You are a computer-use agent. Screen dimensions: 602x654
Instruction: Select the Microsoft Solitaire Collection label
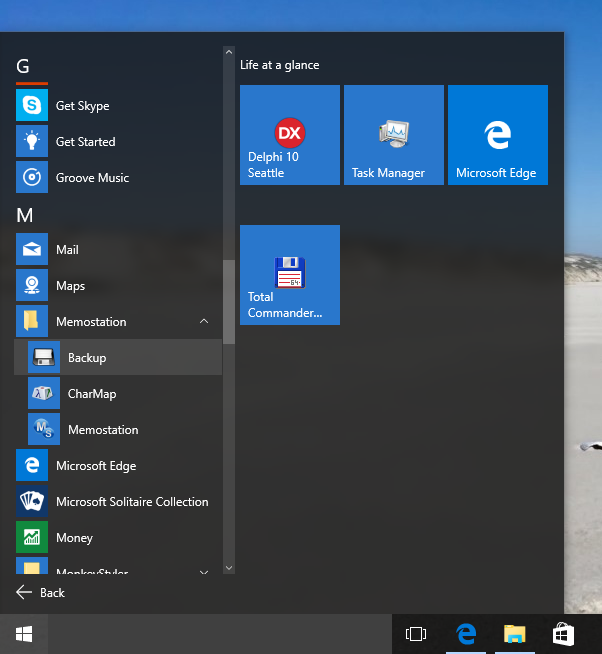pyautogui.click(x=132, y=501)
